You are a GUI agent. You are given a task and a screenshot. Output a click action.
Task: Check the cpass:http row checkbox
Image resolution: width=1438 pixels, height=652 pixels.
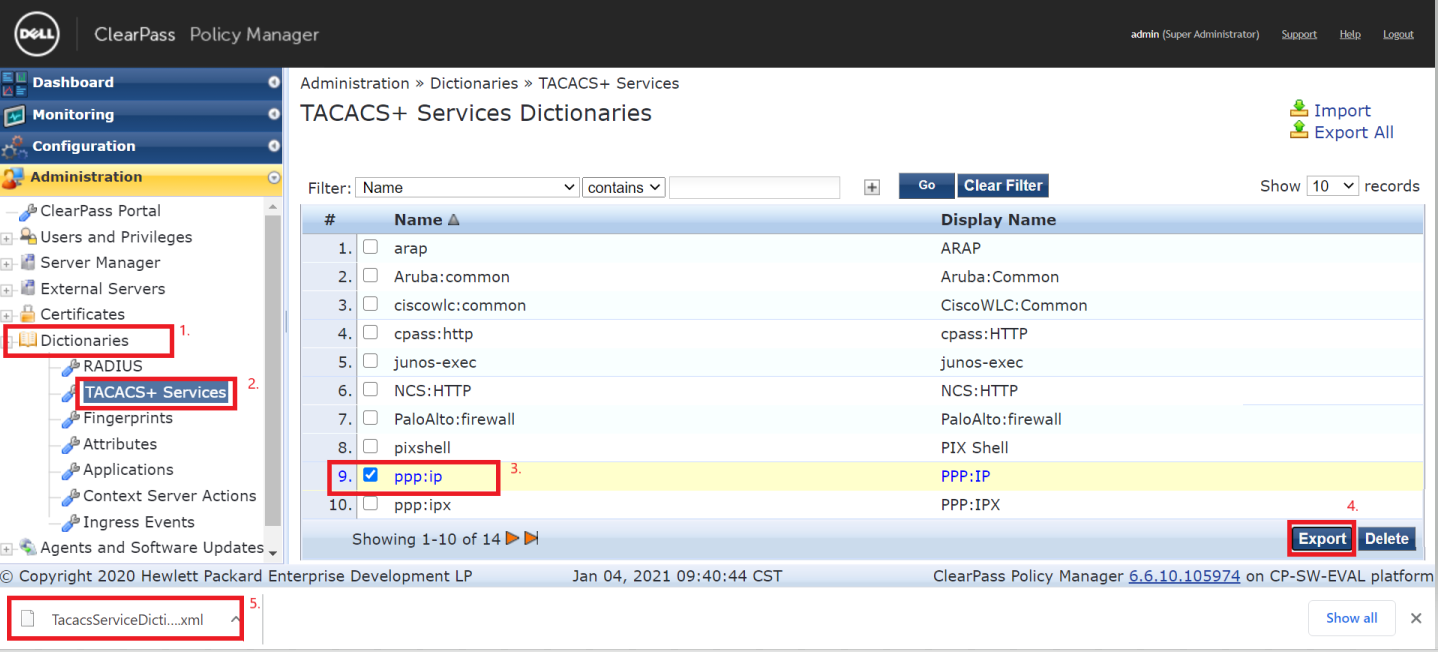pyautogui.click(x=370, y=332)
